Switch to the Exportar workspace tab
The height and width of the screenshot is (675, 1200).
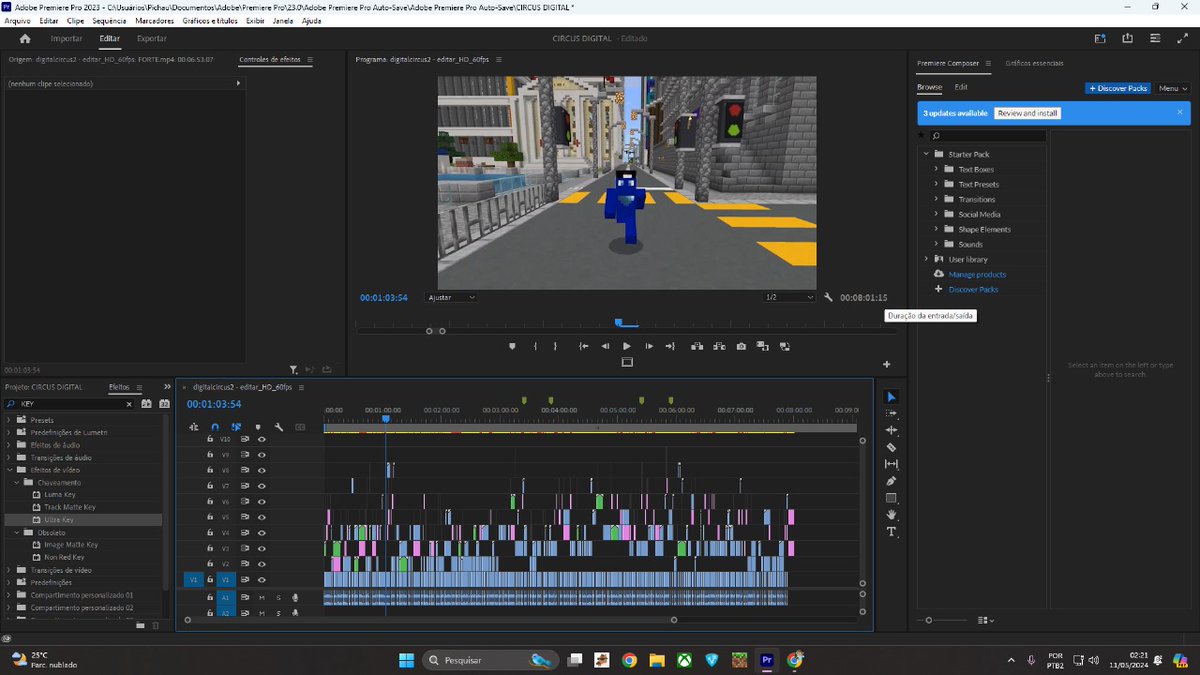[x=152, y=38]
